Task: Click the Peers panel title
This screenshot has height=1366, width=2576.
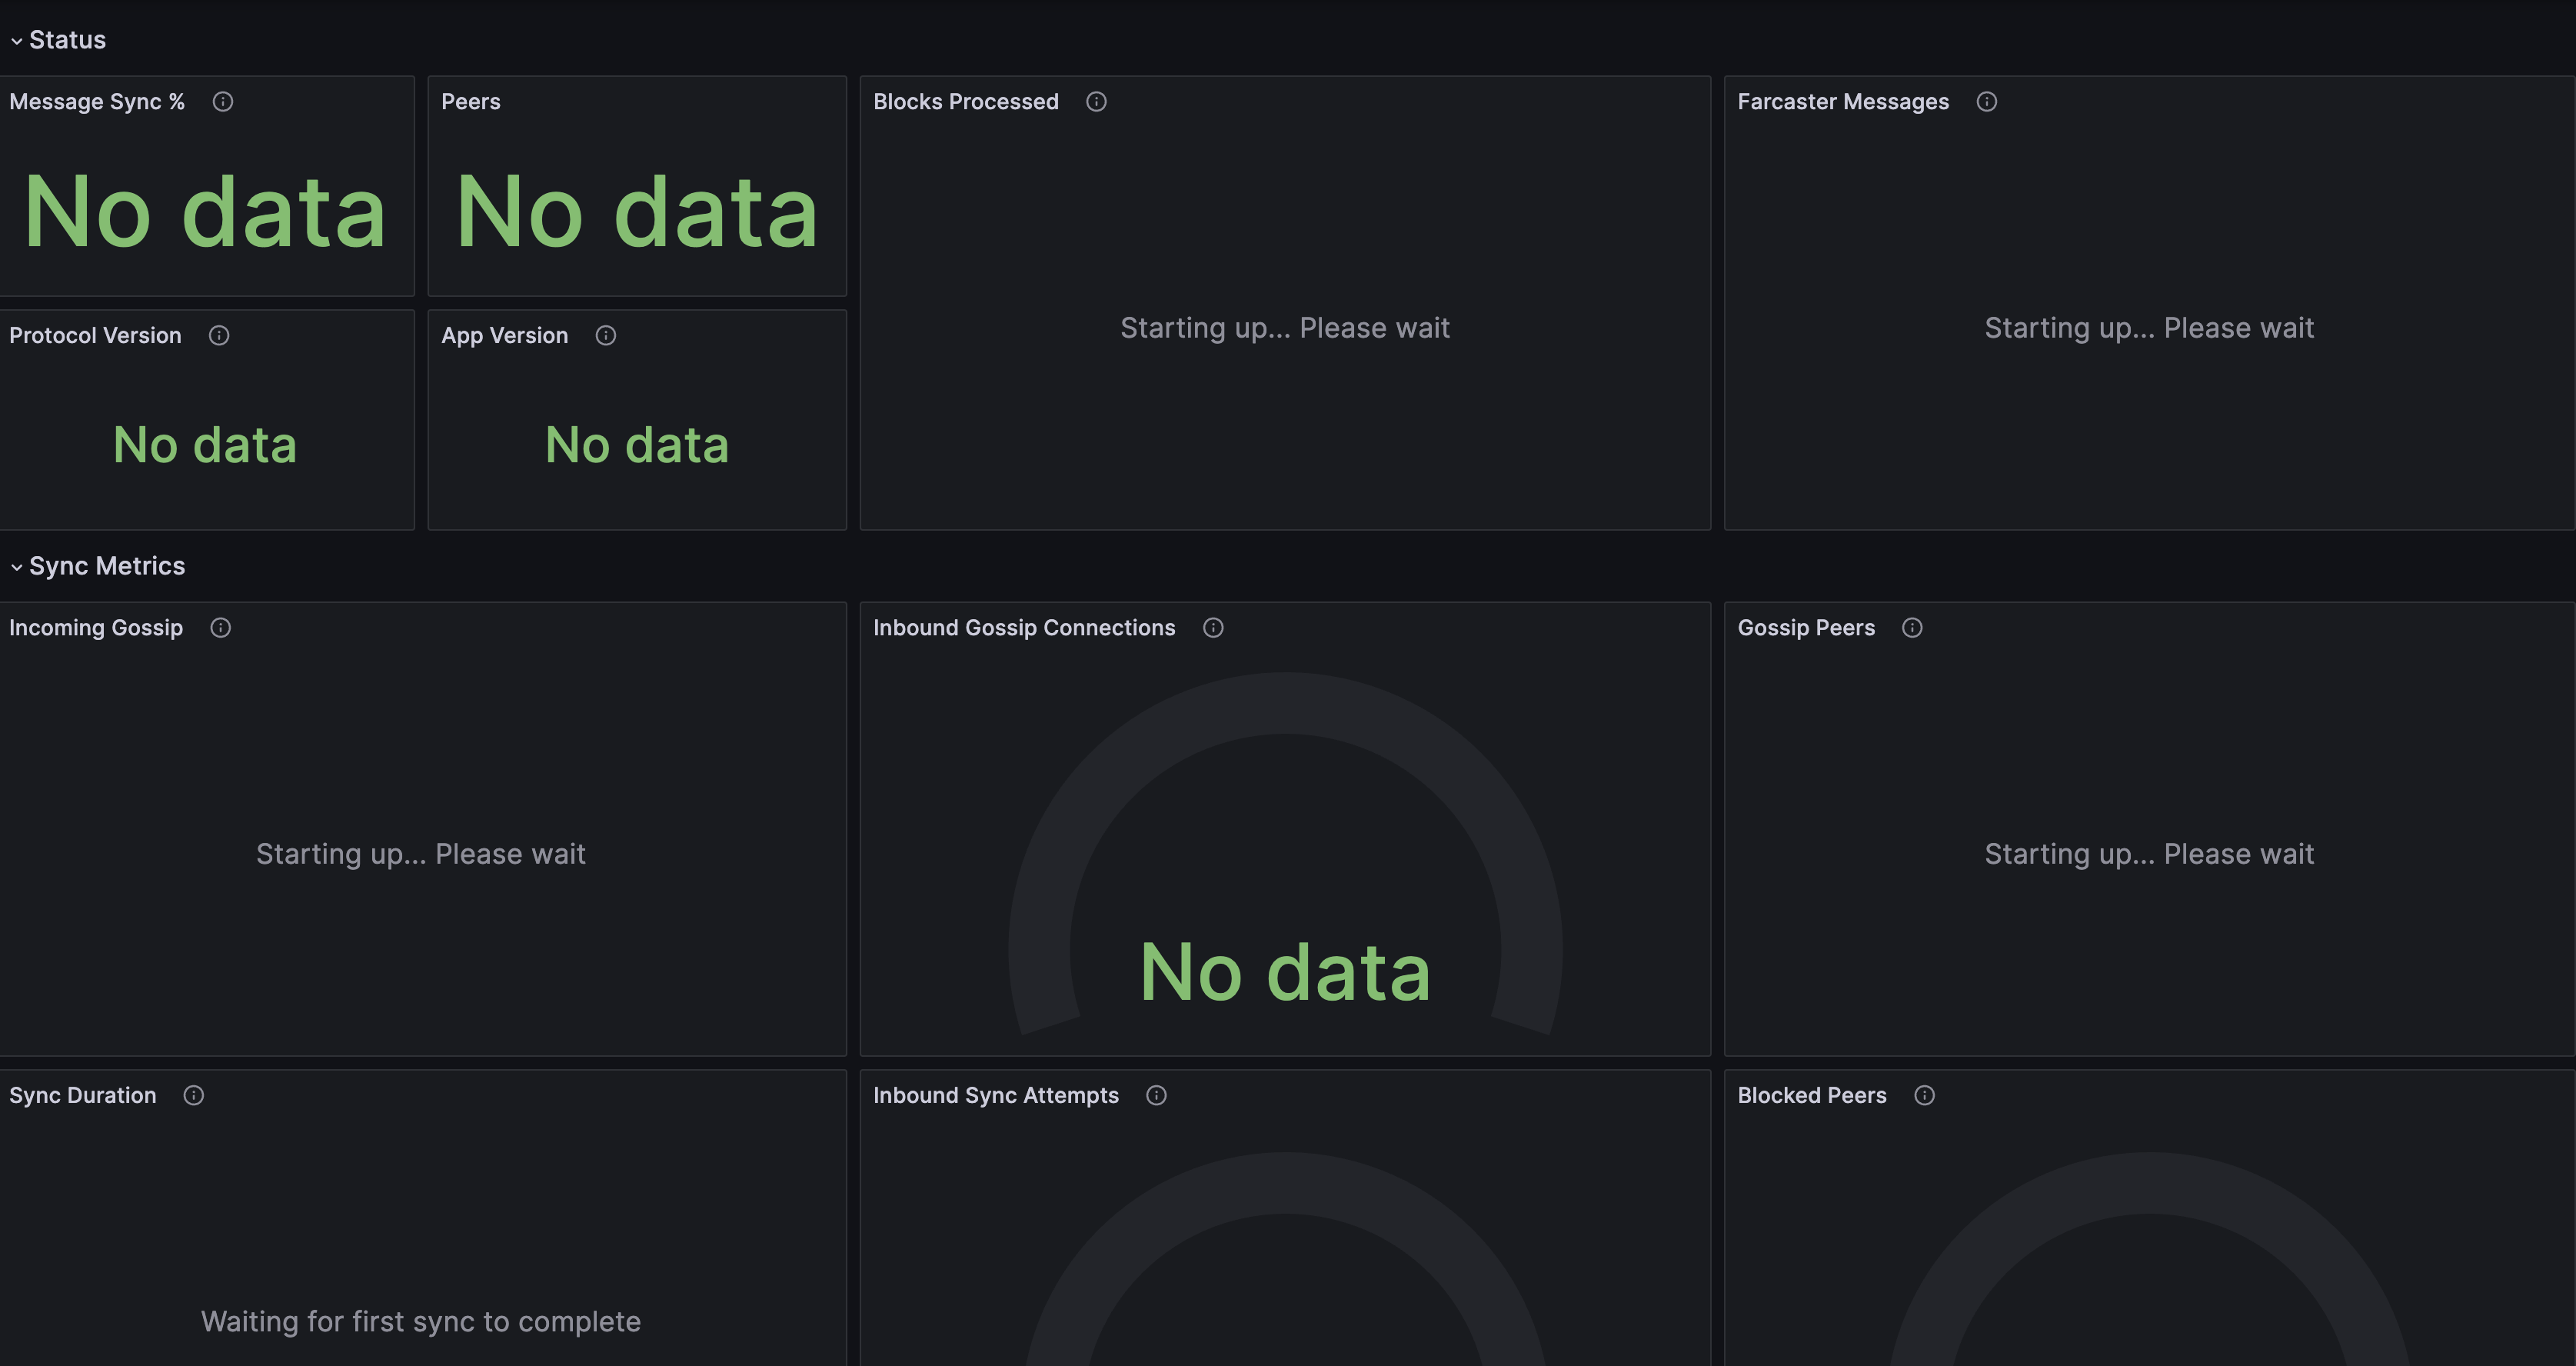Action: pyautogui.click(x=470, y=102)
